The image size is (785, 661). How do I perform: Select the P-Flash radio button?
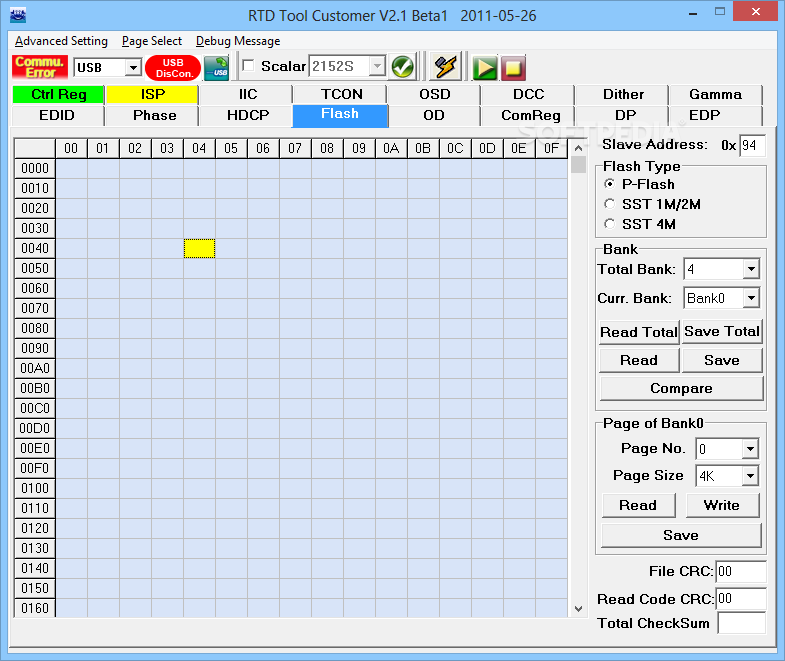coord(609,184)
